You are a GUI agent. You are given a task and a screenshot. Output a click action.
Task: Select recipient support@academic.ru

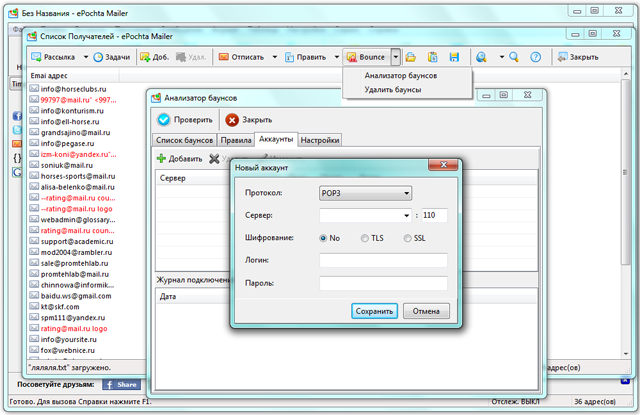pos(77,242)
